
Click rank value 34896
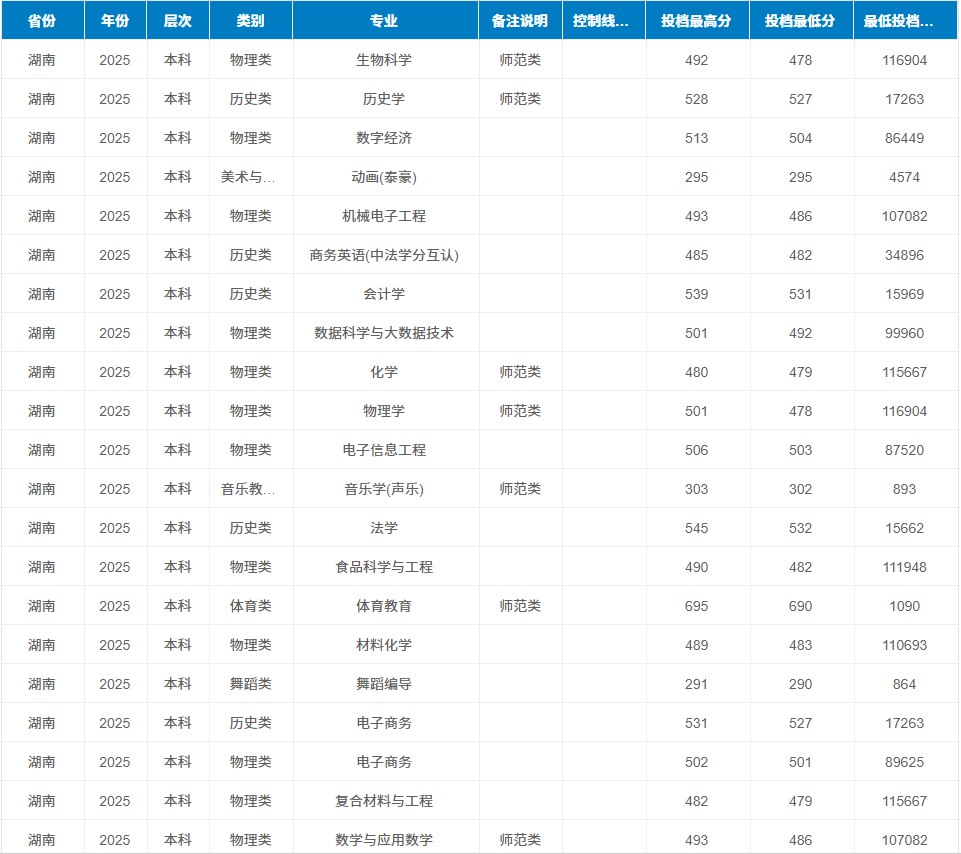(905, 255)
